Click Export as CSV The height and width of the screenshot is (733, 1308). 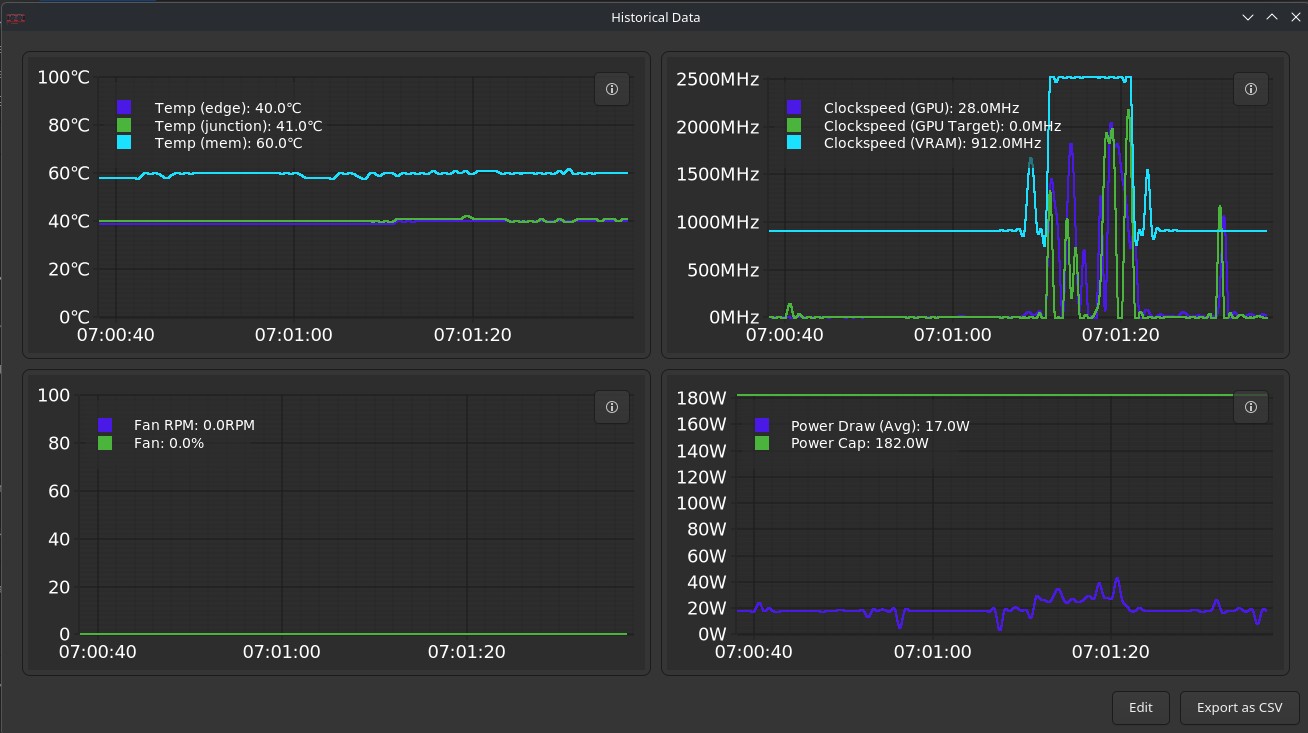click(x=1239, y=707)
